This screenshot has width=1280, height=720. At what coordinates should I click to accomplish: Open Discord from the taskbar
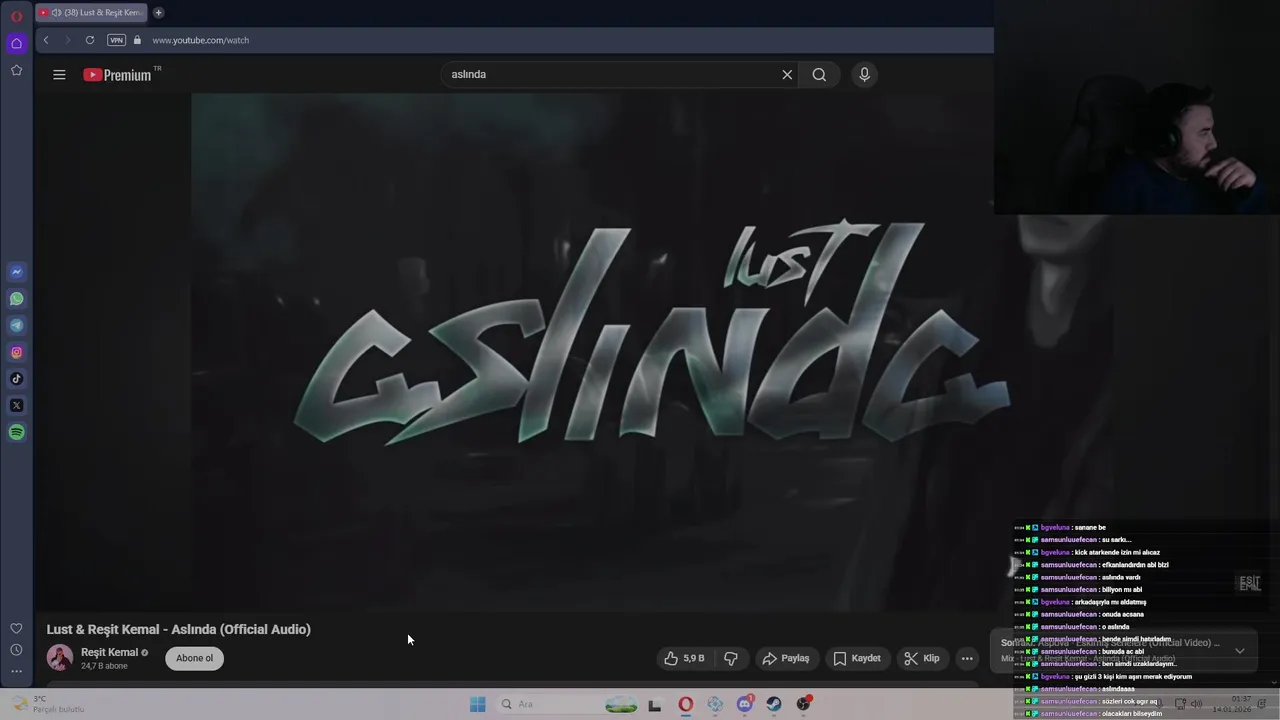744,705
